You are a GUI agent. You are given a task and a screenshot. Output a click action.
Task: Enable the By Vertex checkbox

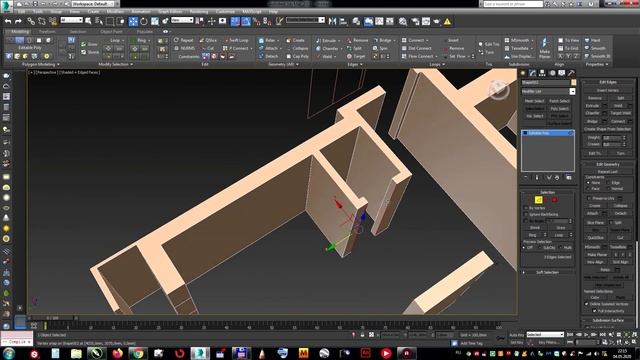tap(526, 208)
